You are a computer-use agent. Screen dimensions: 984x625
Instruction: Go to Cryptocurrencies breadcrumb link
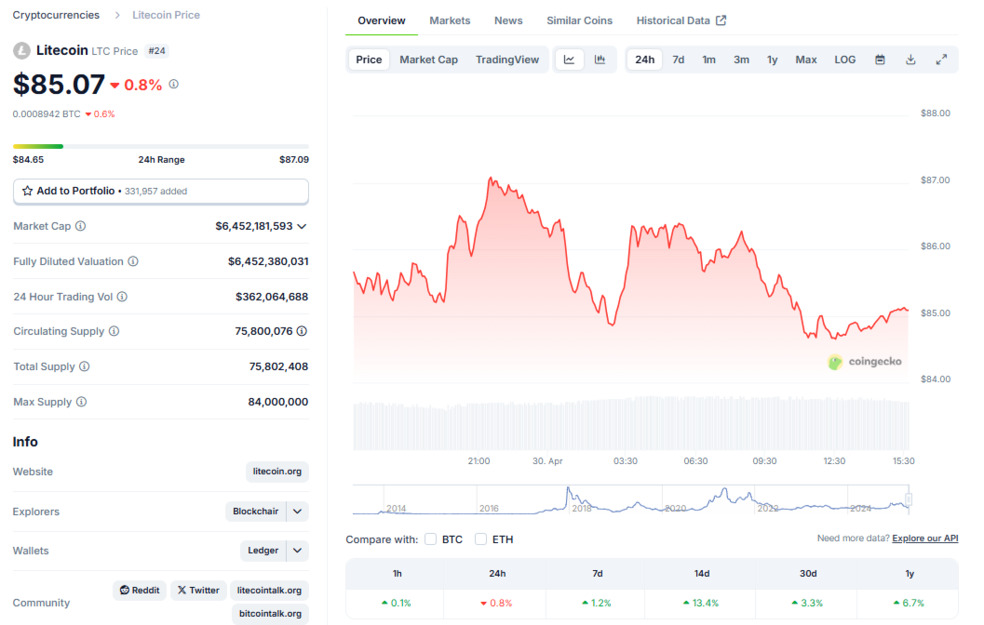56,15
